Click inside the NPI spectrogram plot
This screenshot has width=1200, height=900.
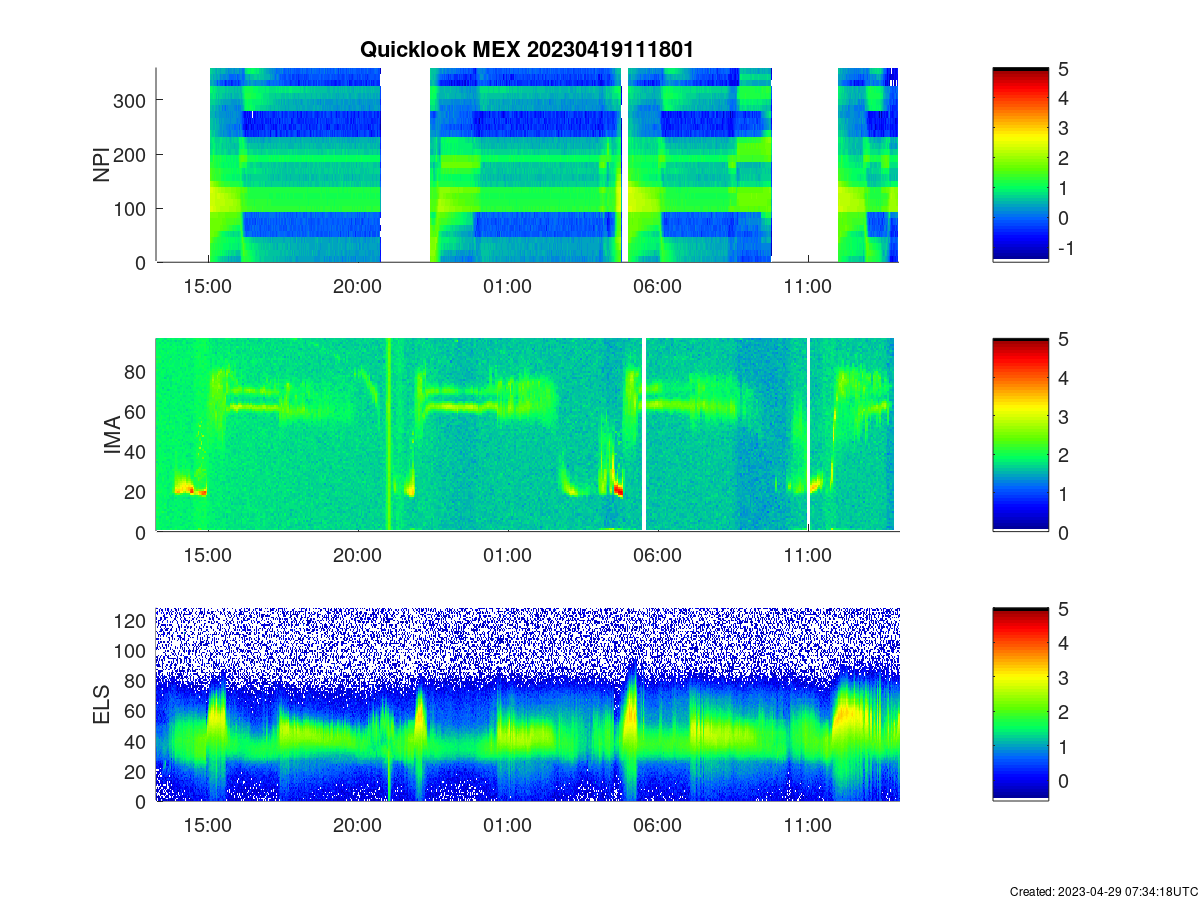click(527, 165)
